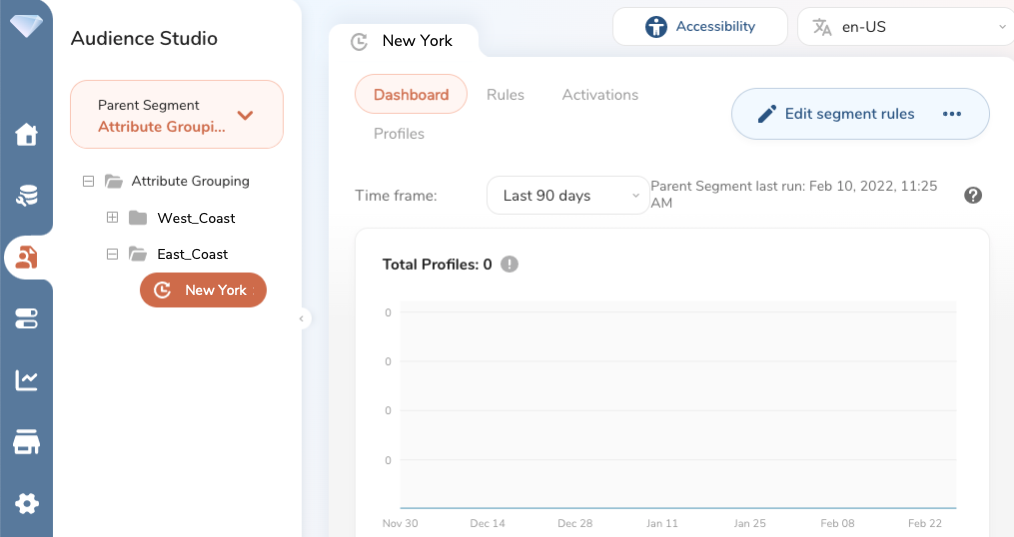
Task: Select the Audience Studio sidebar icon
Action: coord(27,258)
